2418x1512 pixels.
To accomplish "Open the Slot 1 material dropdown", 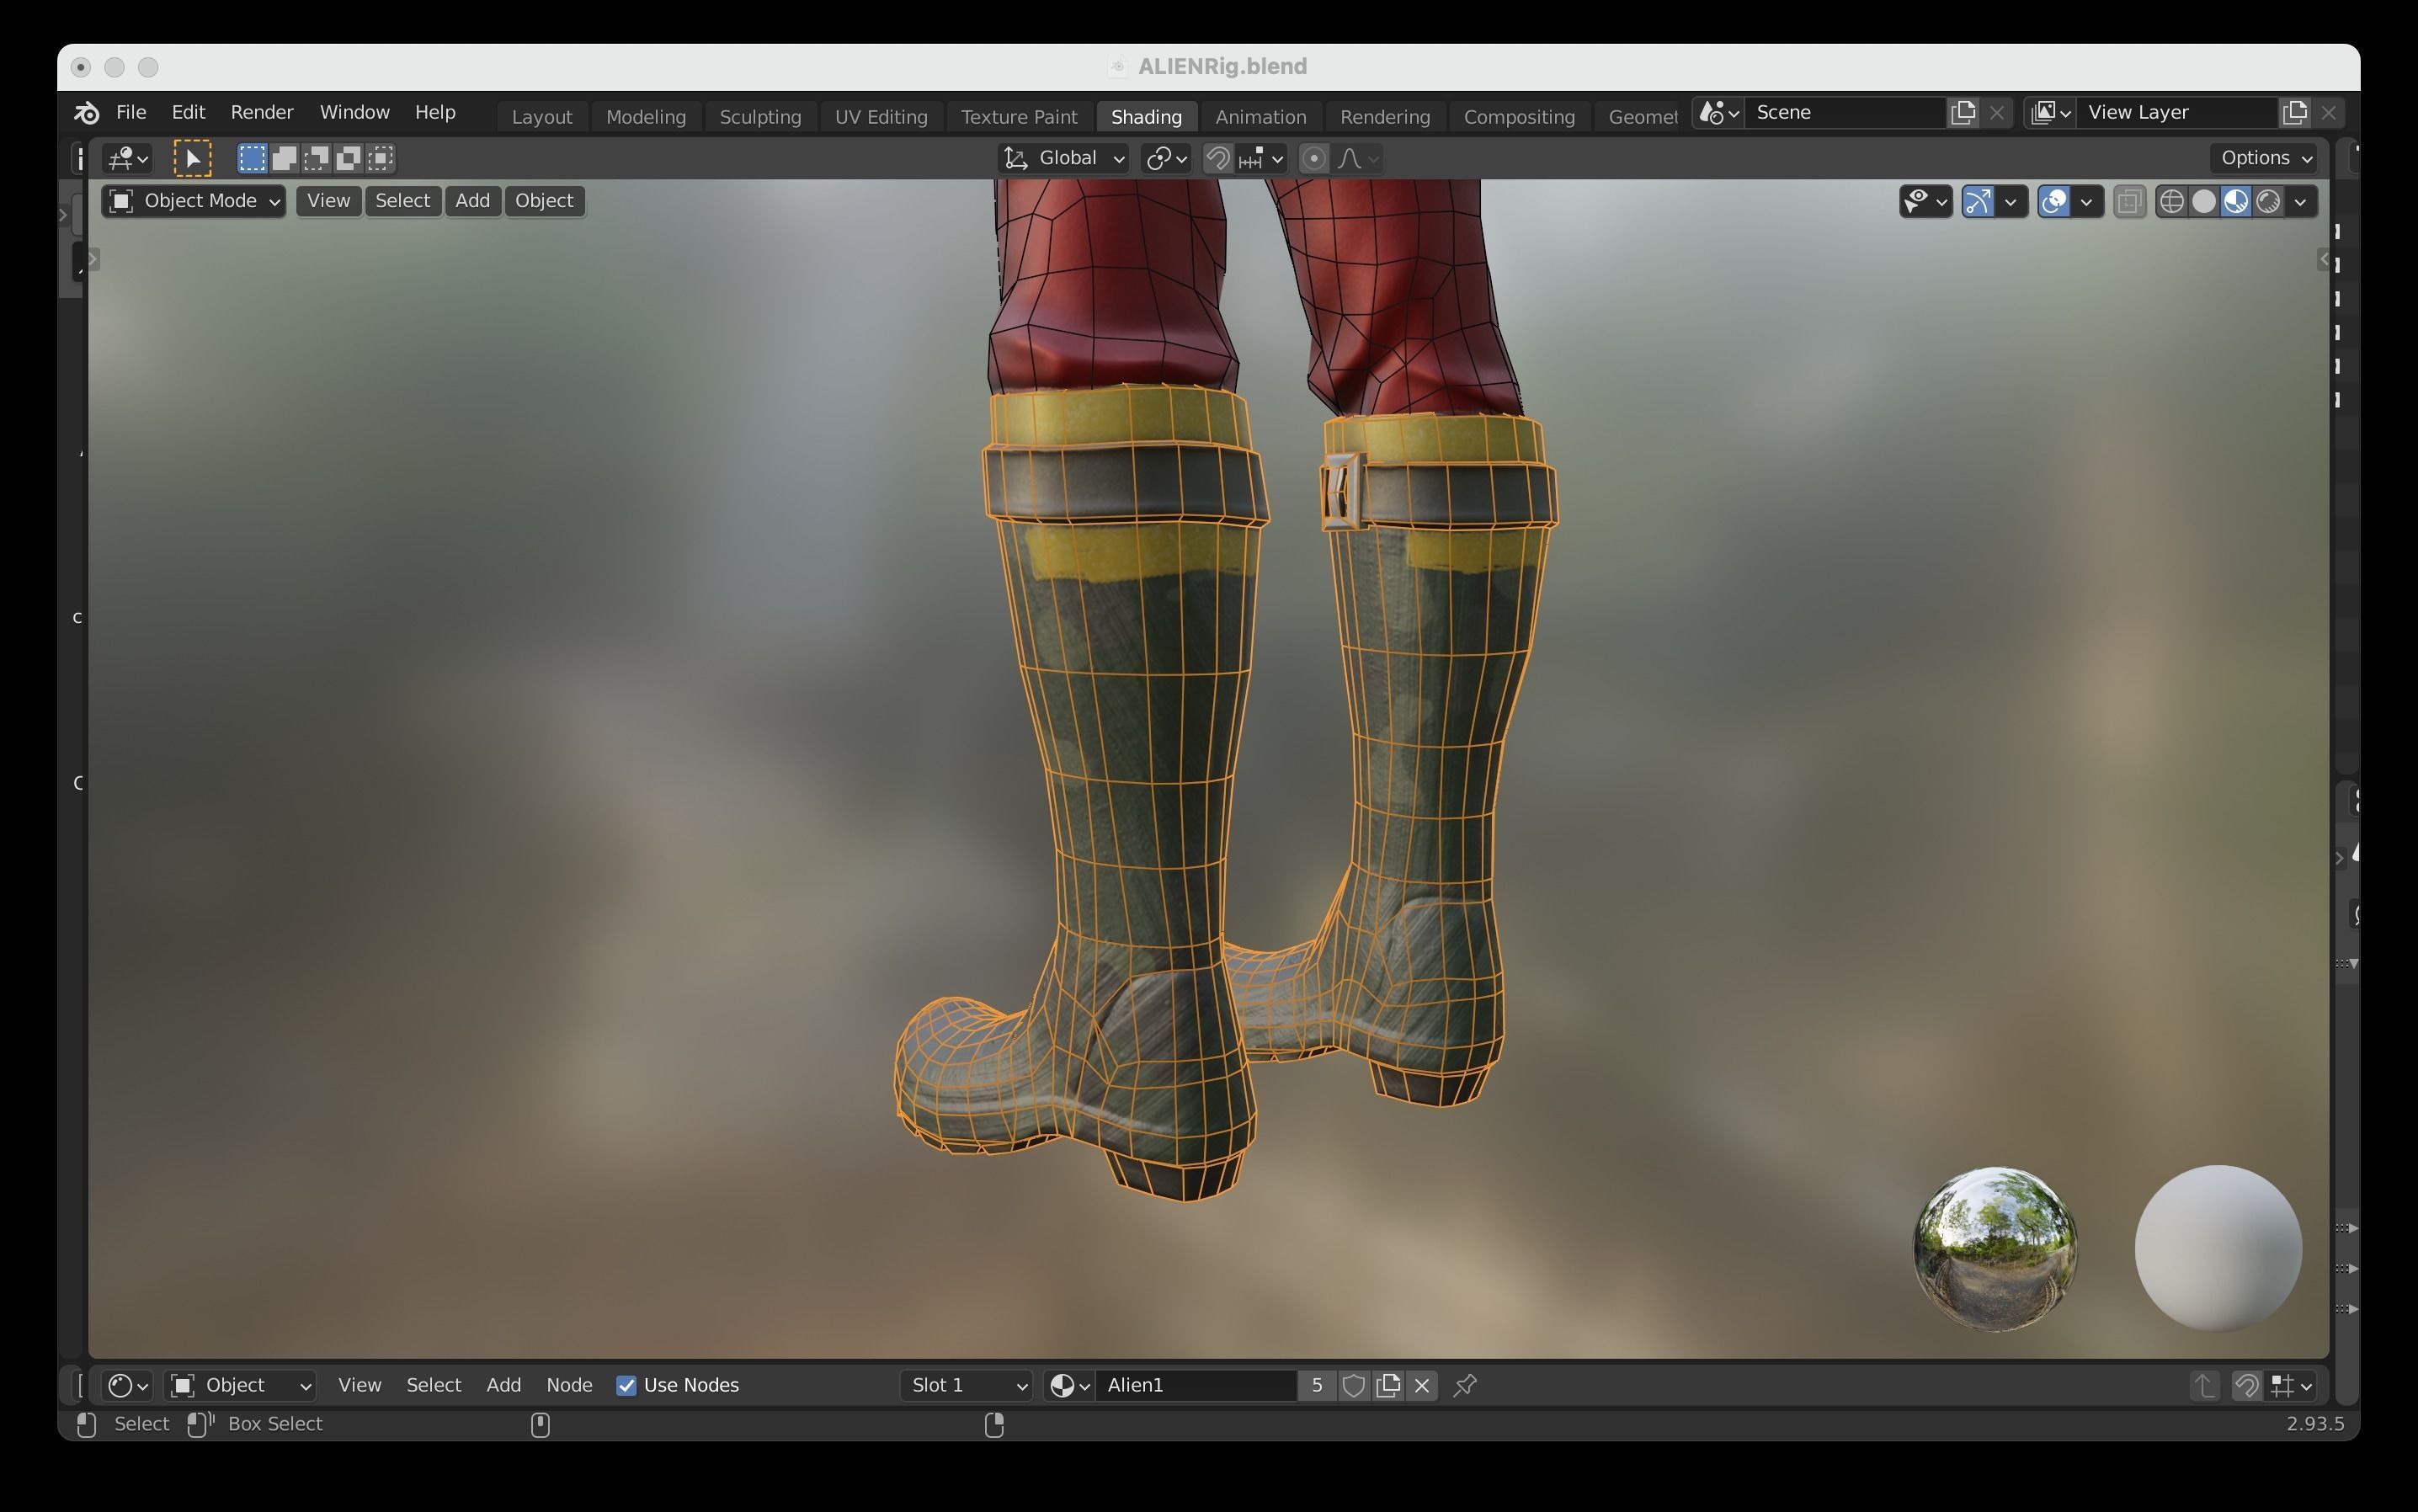I will point(966,1385).
